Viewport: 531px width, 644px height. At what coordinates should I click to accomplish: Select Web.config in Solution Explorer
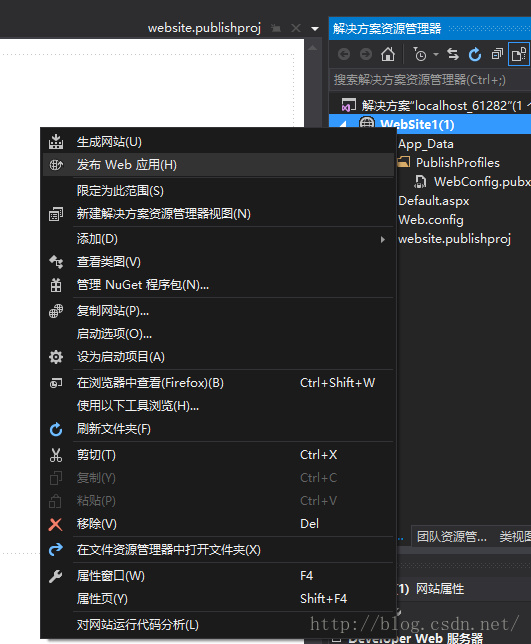[x=431, y=220]
